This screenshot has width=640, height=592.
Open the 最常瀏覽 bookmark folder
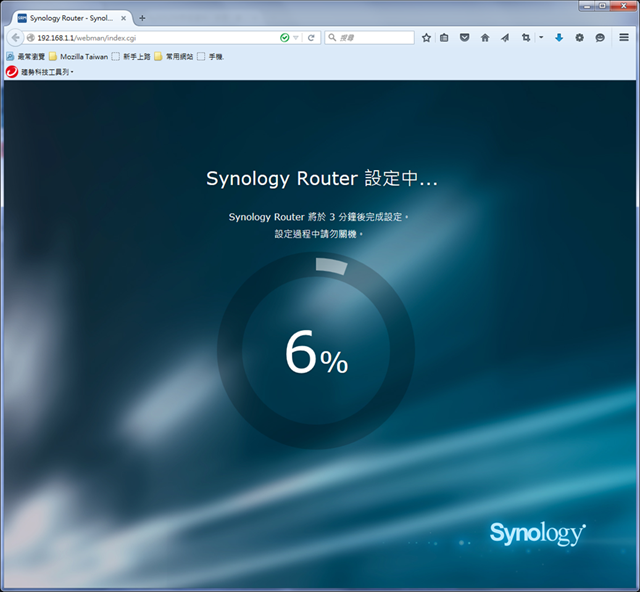click(x=26, y=57)
